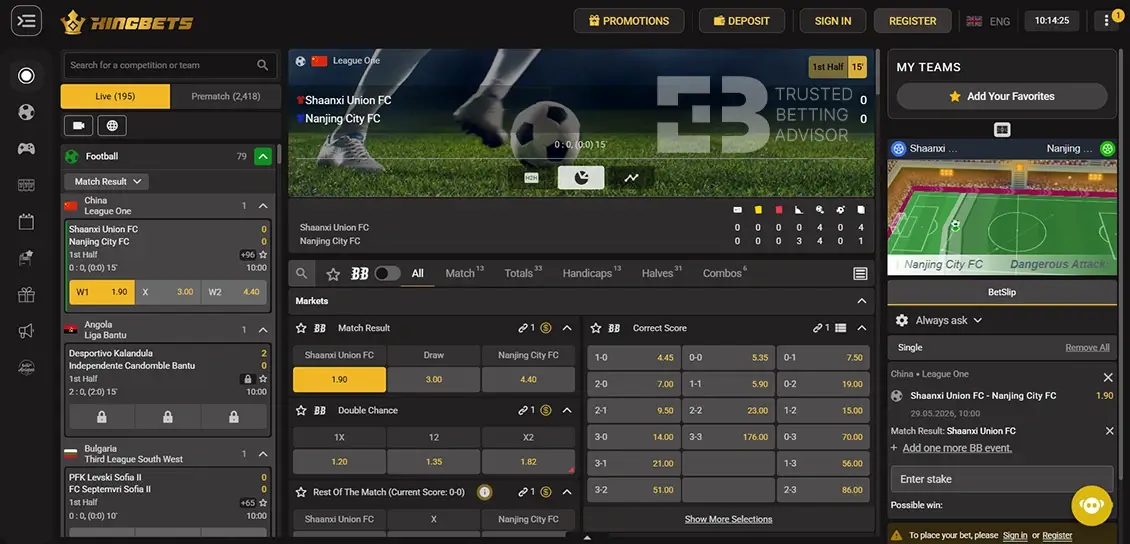Image resolution: width=1130 pixels, height=544 pixels.
Task: Open the live events sidebar icon
Action: click(x=26, y=76)
